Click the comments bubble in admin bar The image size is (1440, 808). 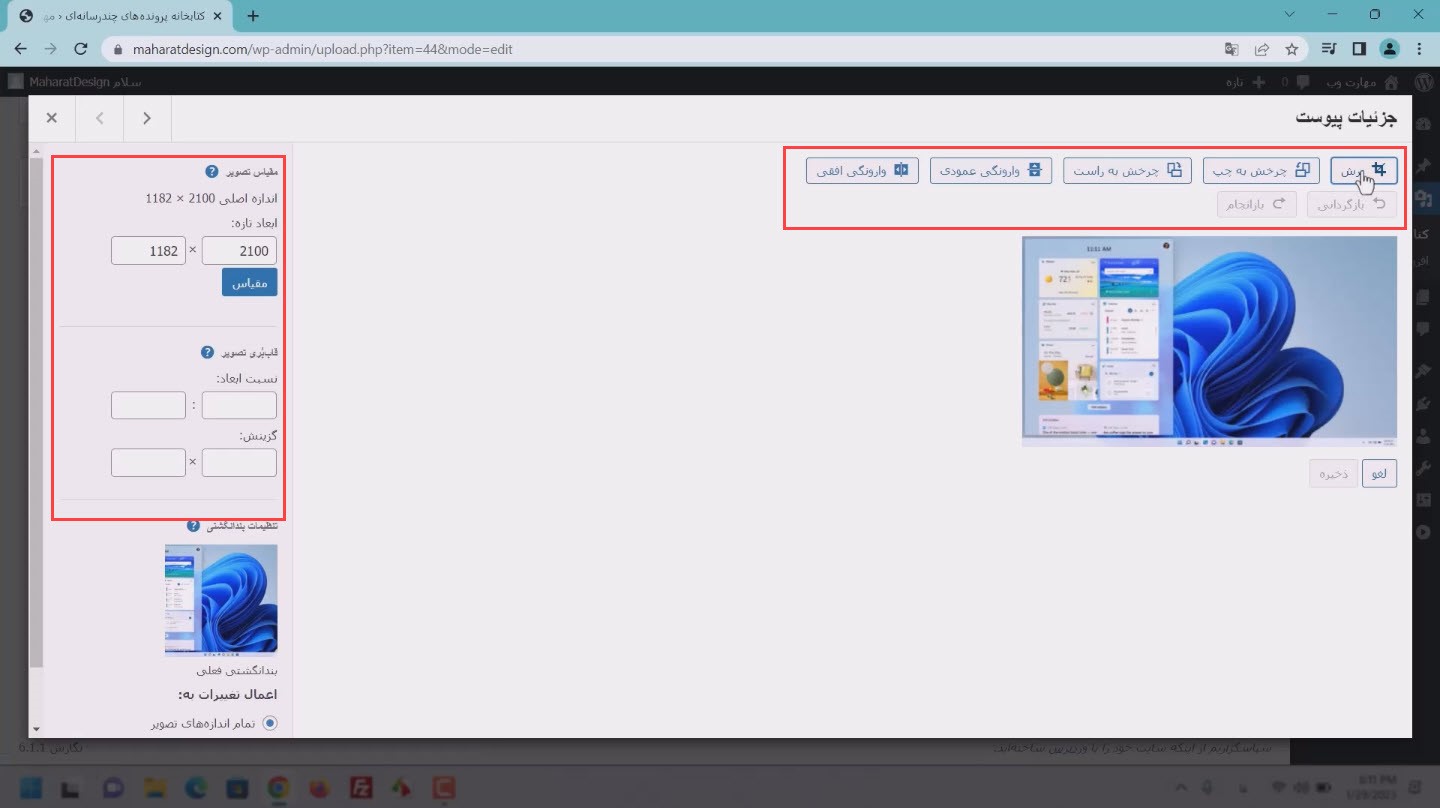1303,82
